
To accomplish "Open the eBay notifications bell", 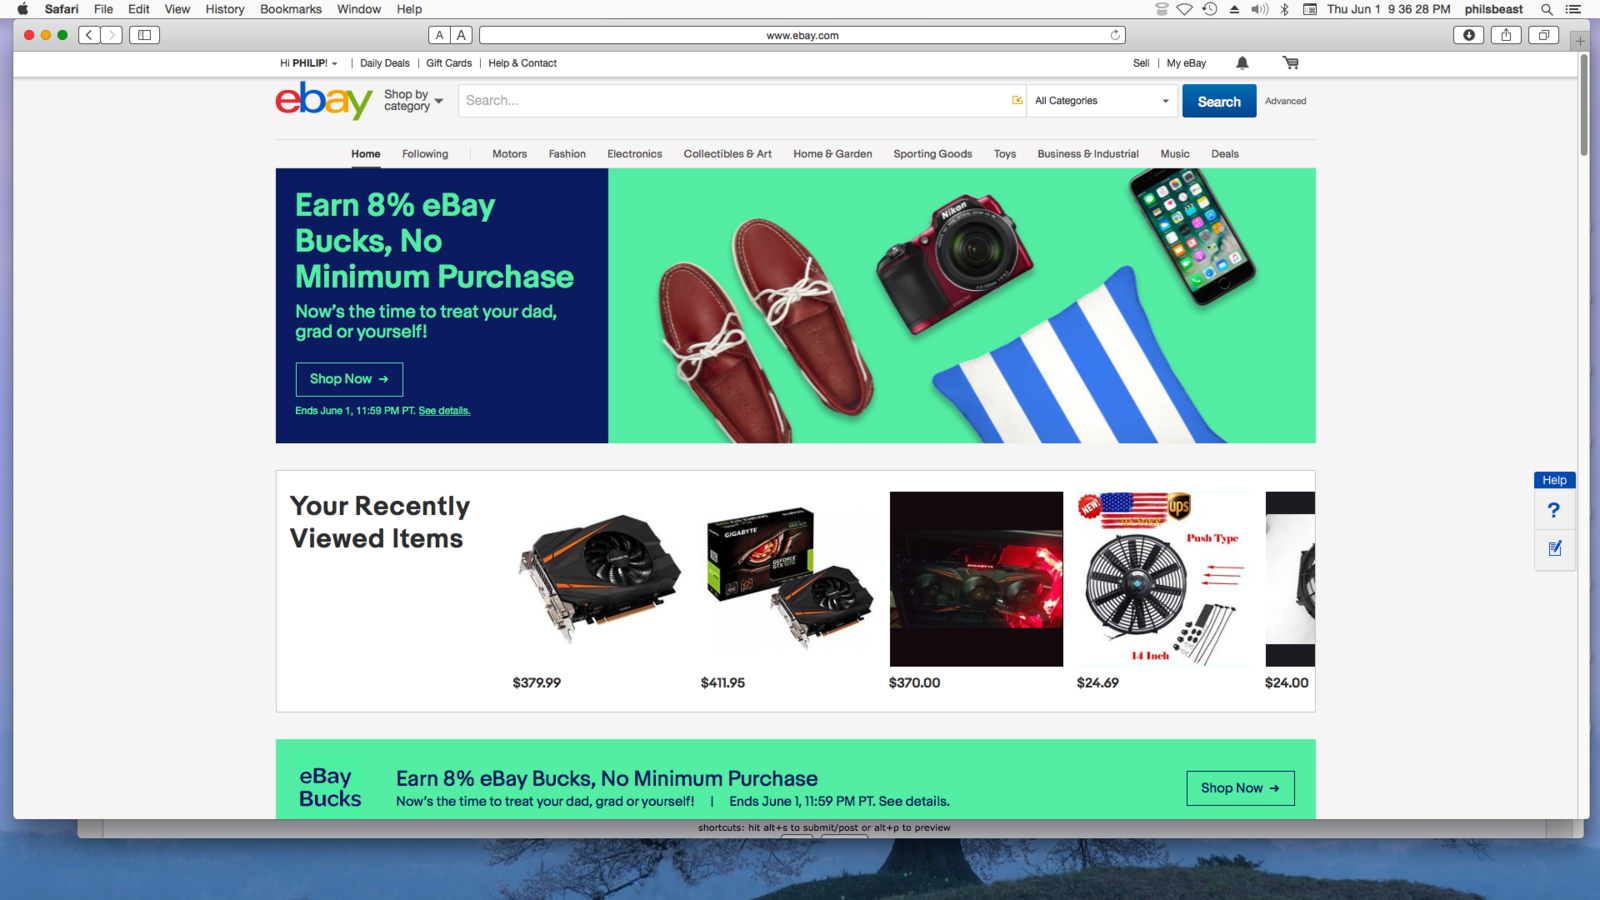I will pos(1242,63).
